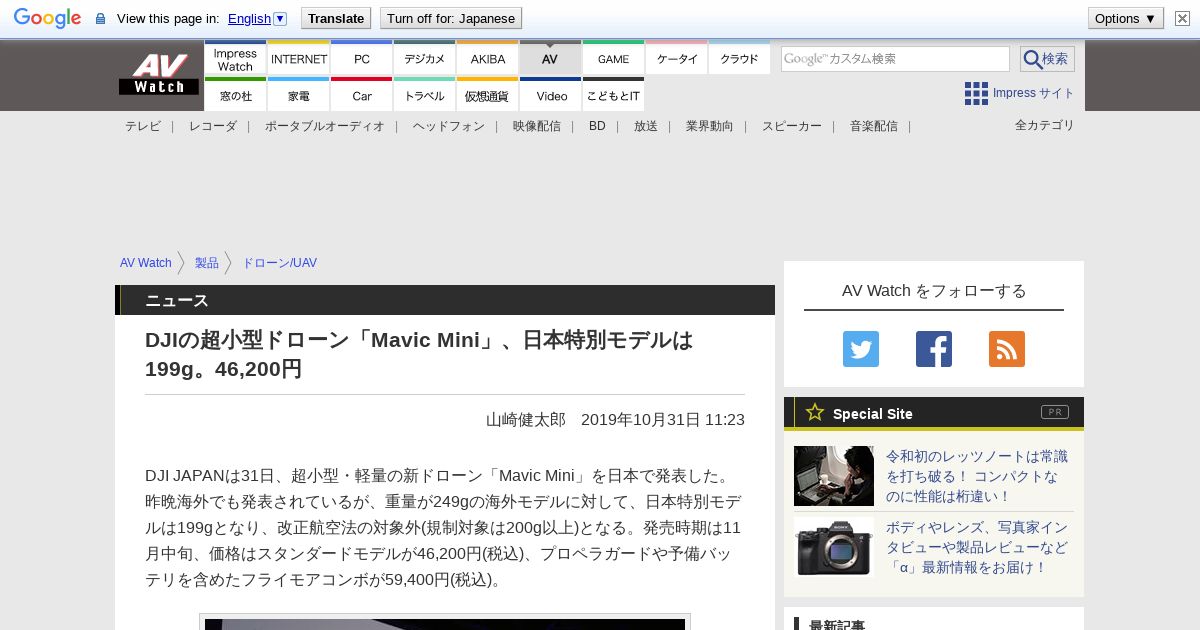Go to the 業界動向 category
The width and height of the screenshot is (1200, 630).
click(x=710, y=126)
